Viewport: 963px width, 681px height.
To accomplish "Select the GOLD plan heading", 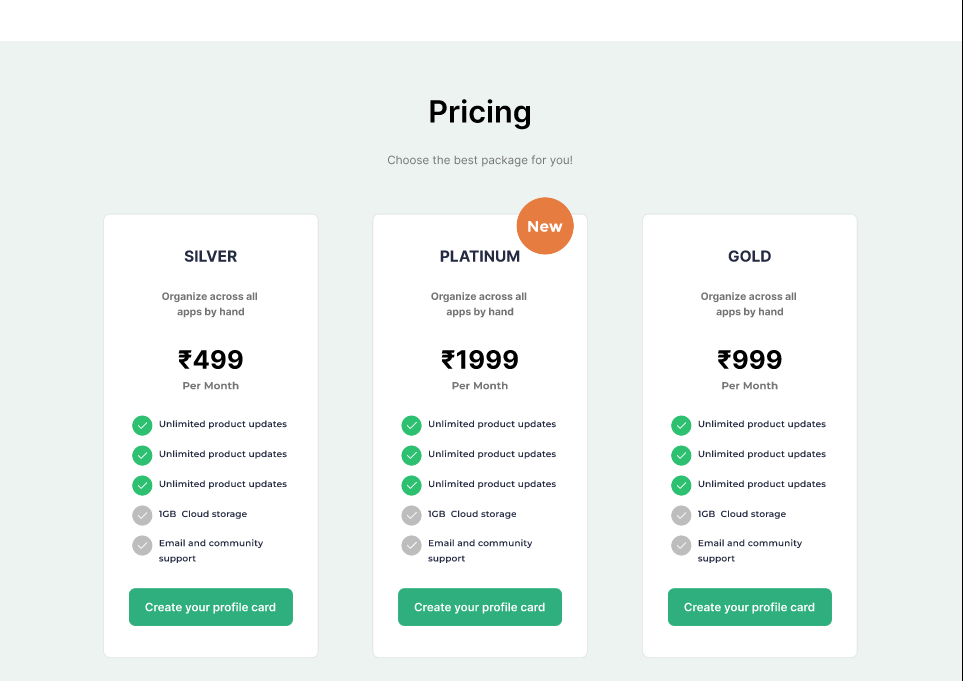I will (750, 257).
